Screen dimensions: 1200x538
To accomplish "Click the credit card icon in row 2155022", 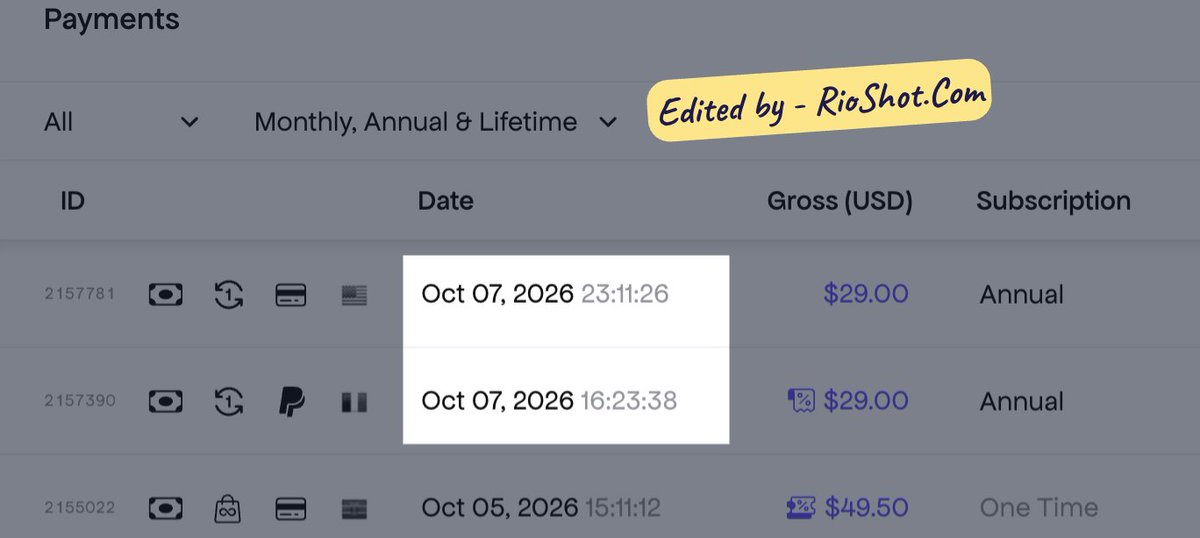I will pyautogui.click(x=291, y=508).
